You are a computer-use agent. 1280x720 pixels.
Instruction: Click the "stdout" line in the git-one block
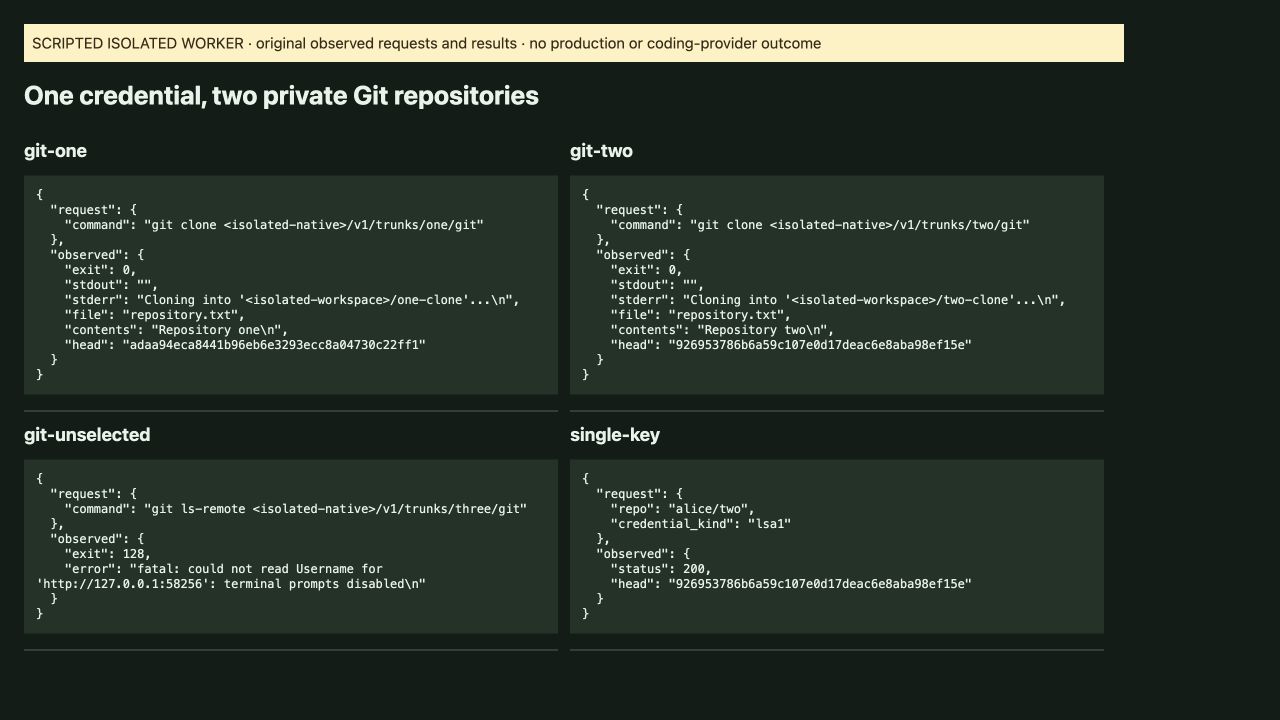click(112, 285)
